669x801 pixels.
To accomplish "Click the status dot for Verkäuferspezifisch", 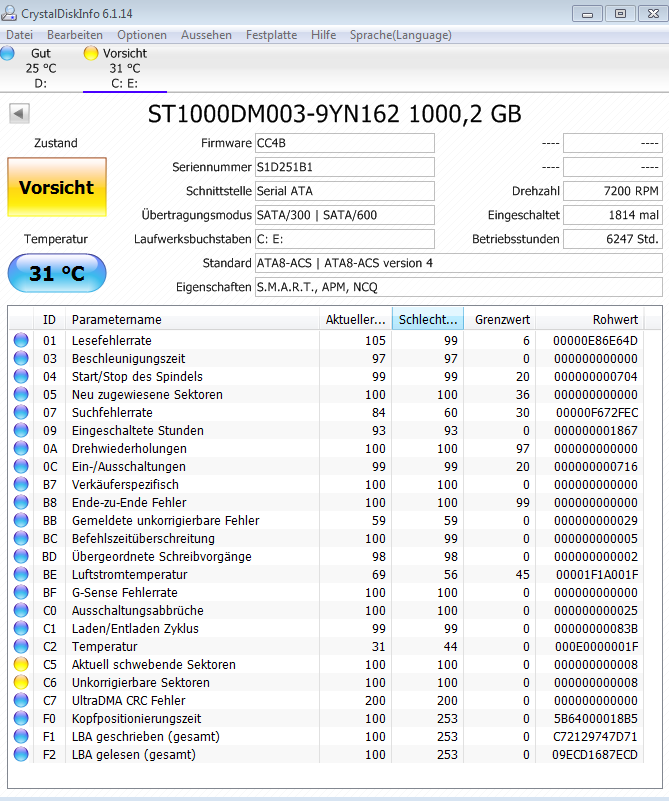I will pos(21,484).
